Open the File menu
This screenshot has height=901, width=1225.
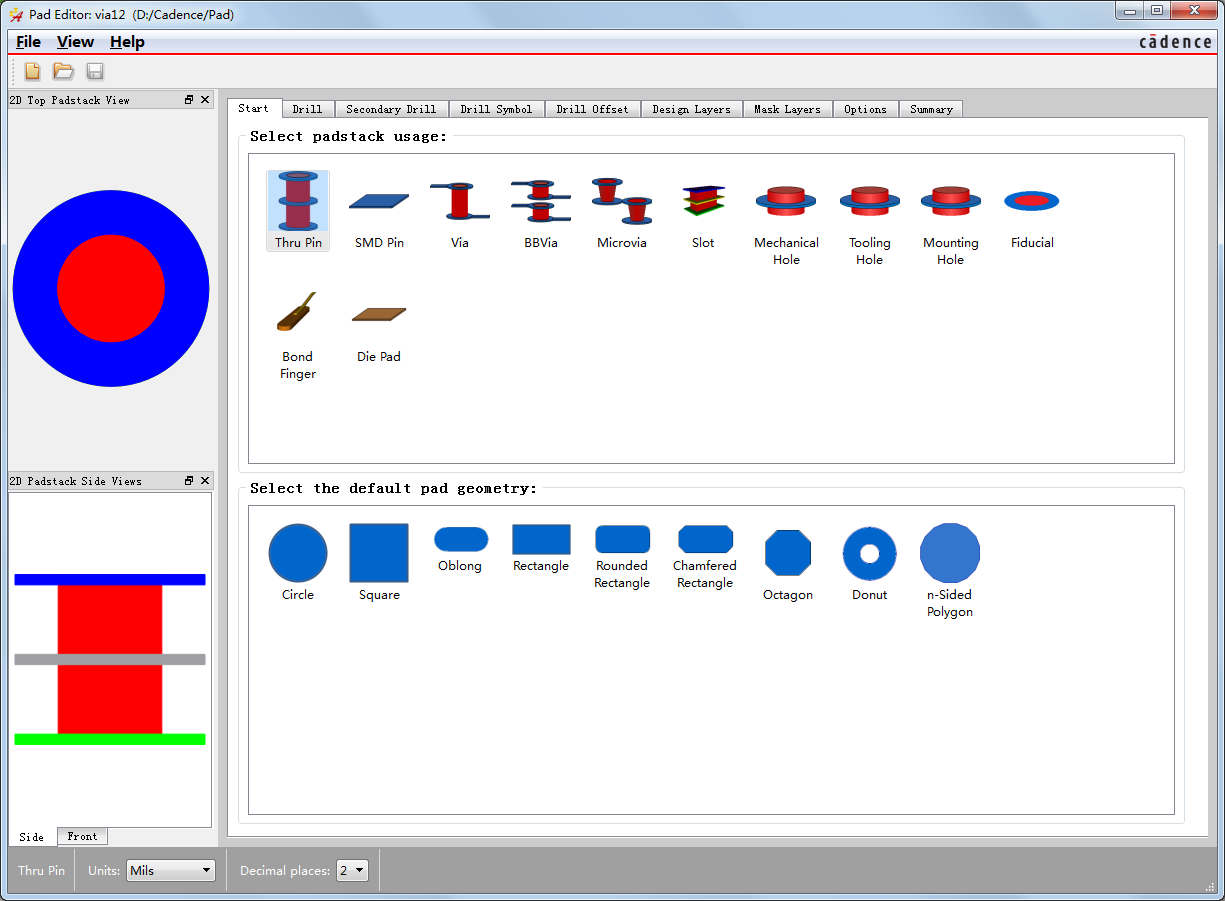28,42
